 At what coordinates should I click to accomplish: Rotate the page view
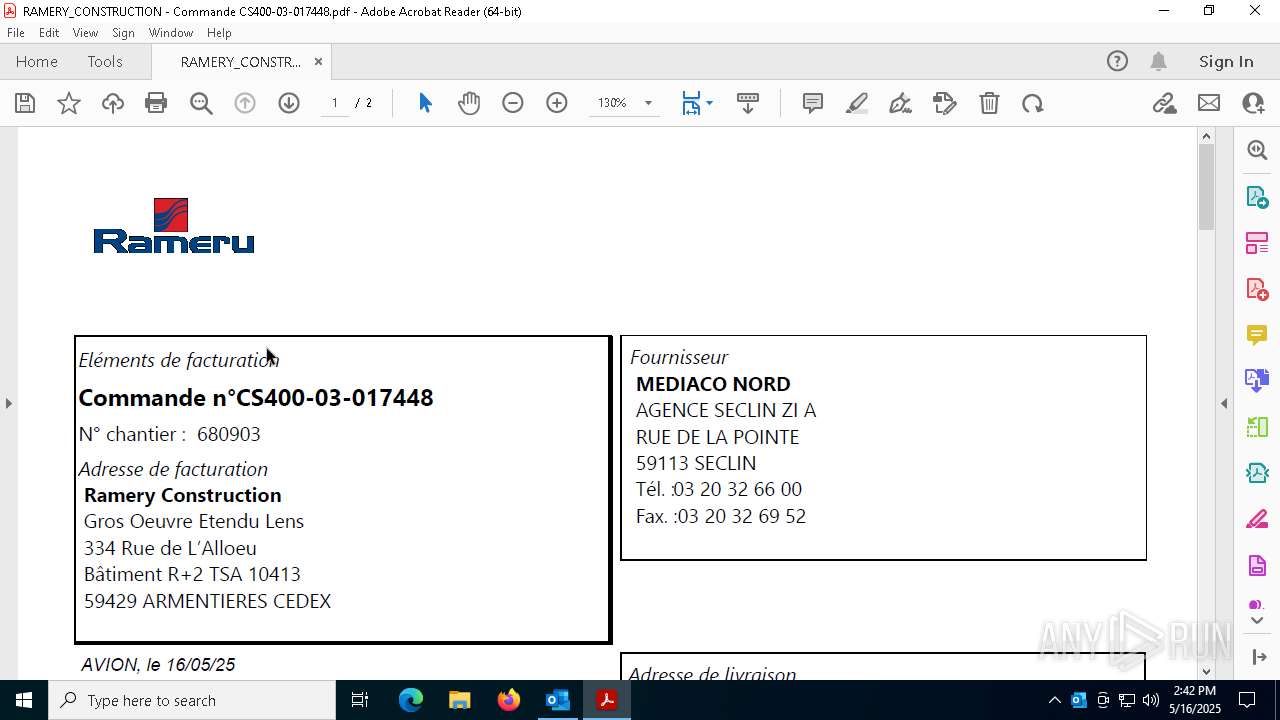(1033, 103)
